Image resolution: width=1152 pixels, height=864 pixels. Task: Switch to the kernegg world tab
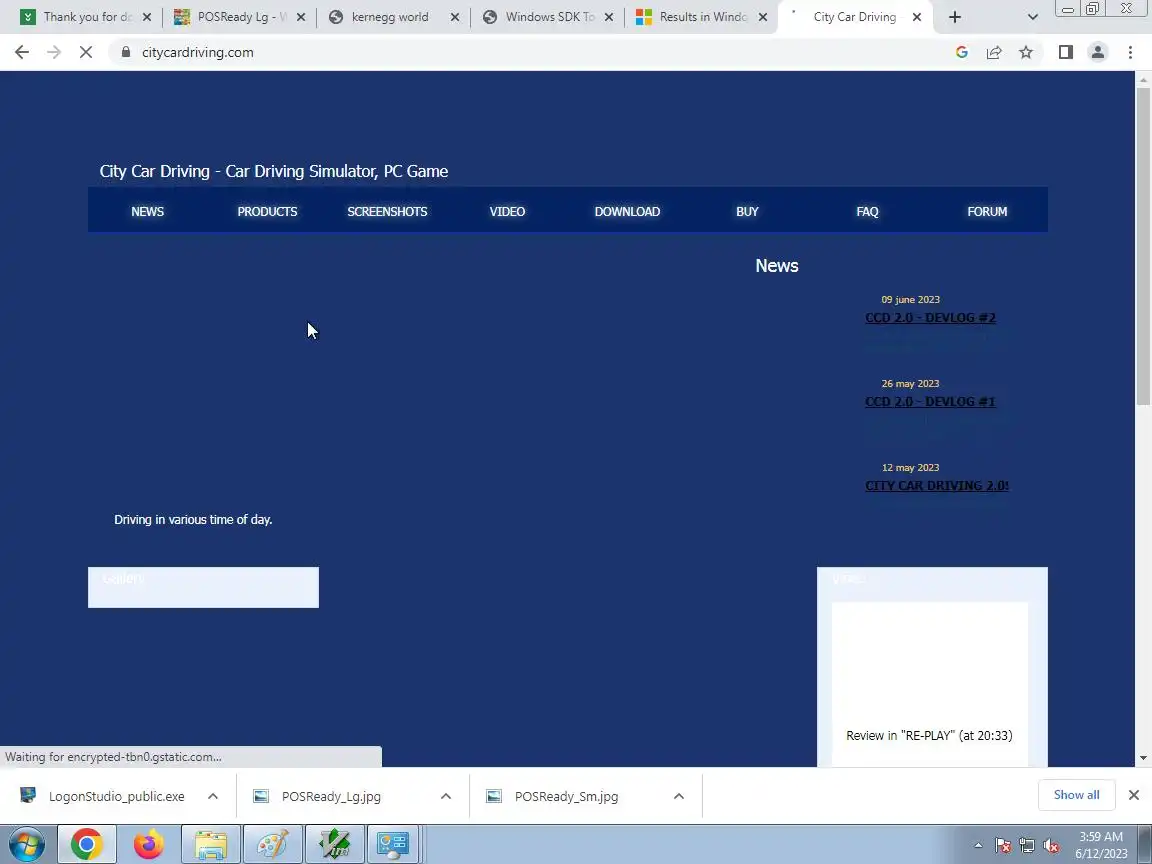coord(390,17)
